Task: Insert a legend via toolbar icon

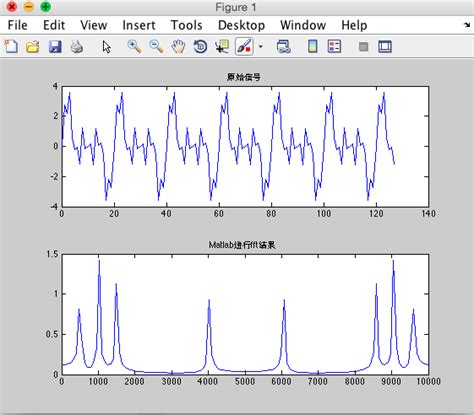Action: 334,46
